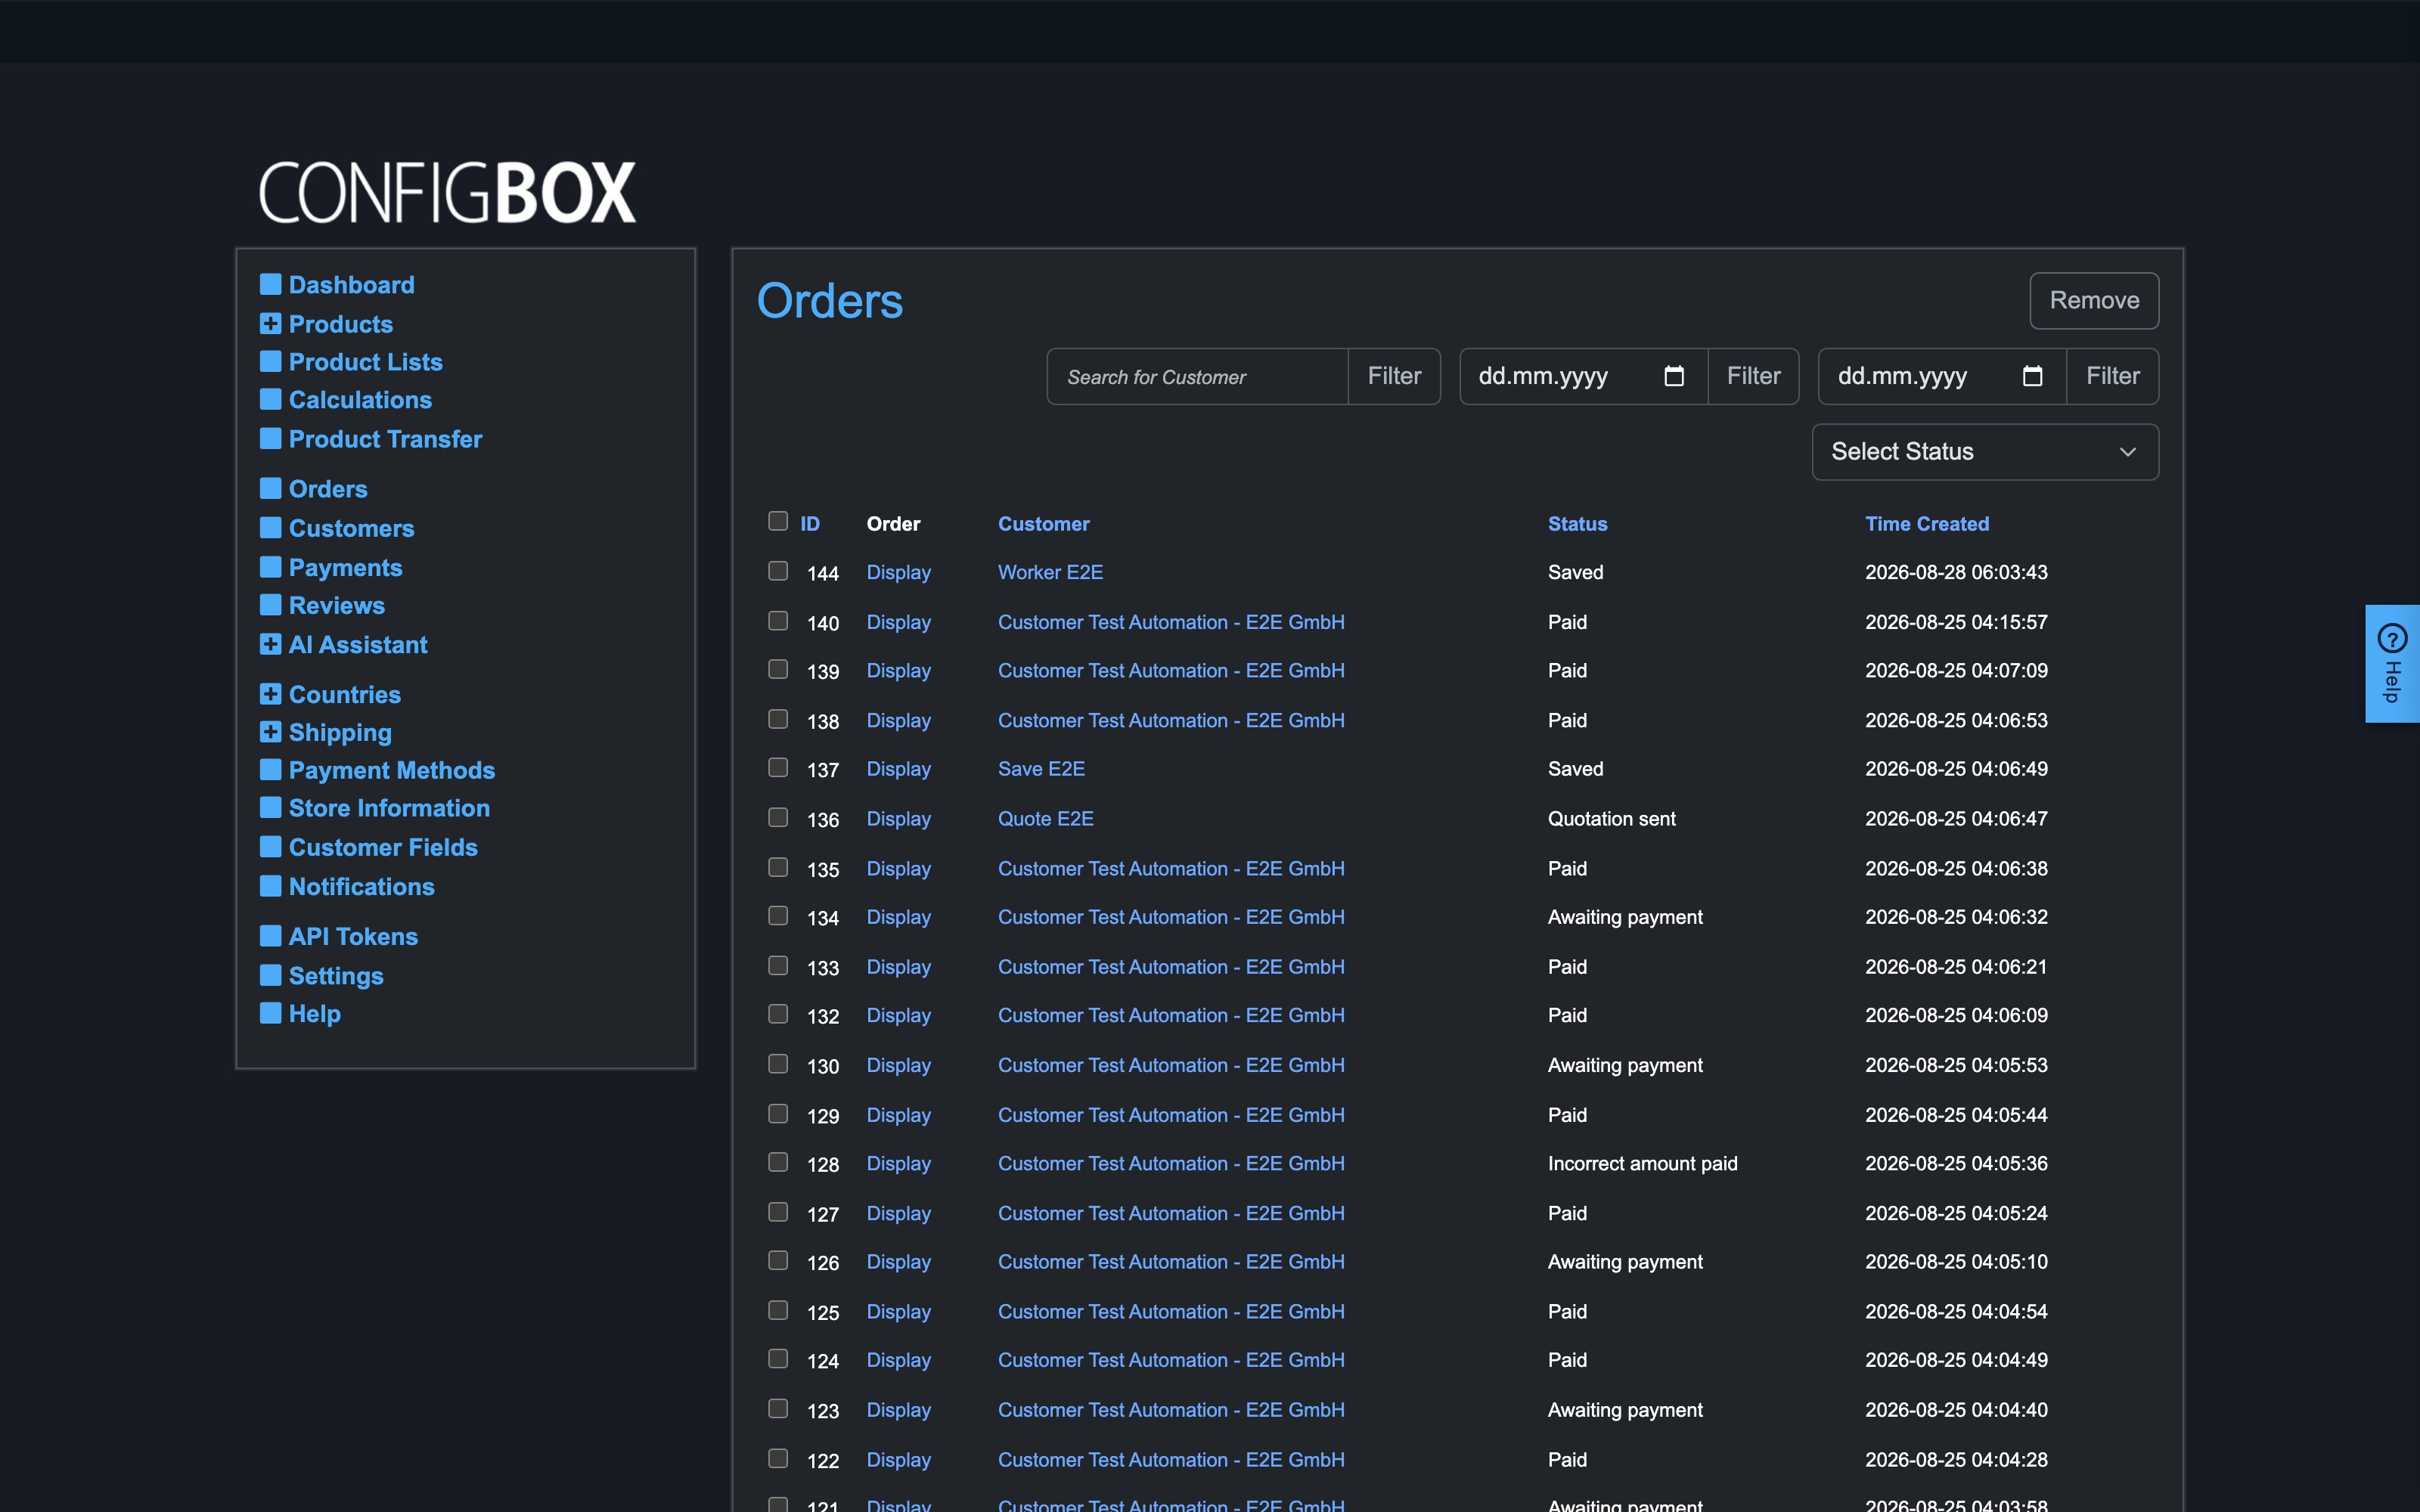The image size is (2420, 1512).
Task: Expand the Products plus icon
Action: [x=270, y=323]
